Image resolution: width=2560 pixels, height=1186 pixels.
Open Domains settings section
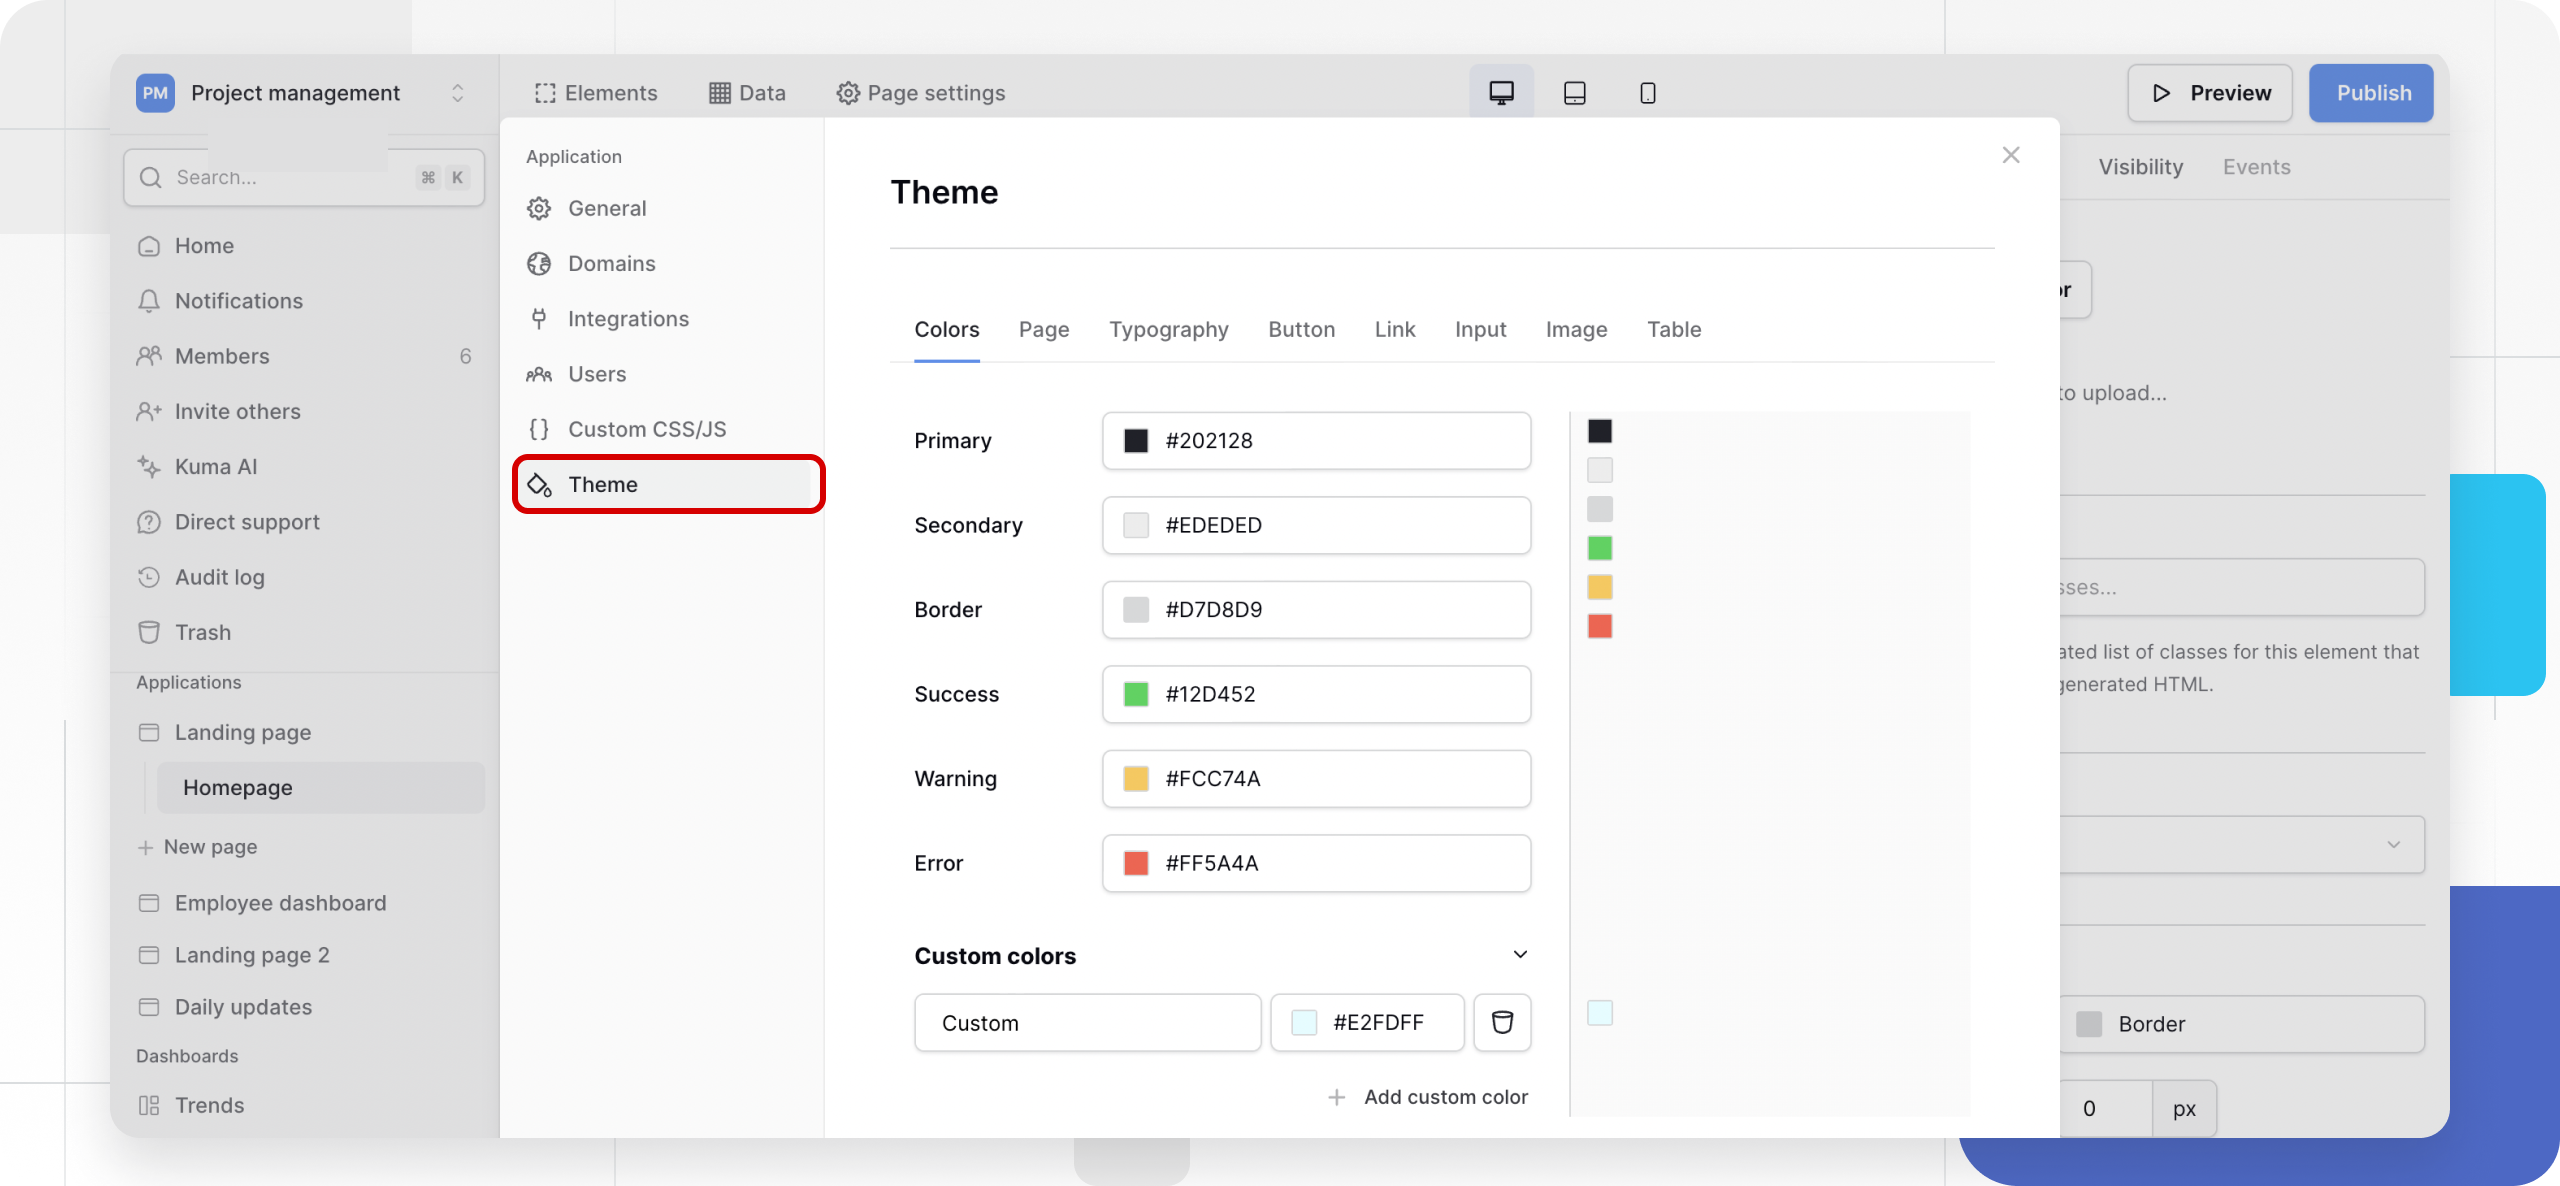[x=611, y=264]
